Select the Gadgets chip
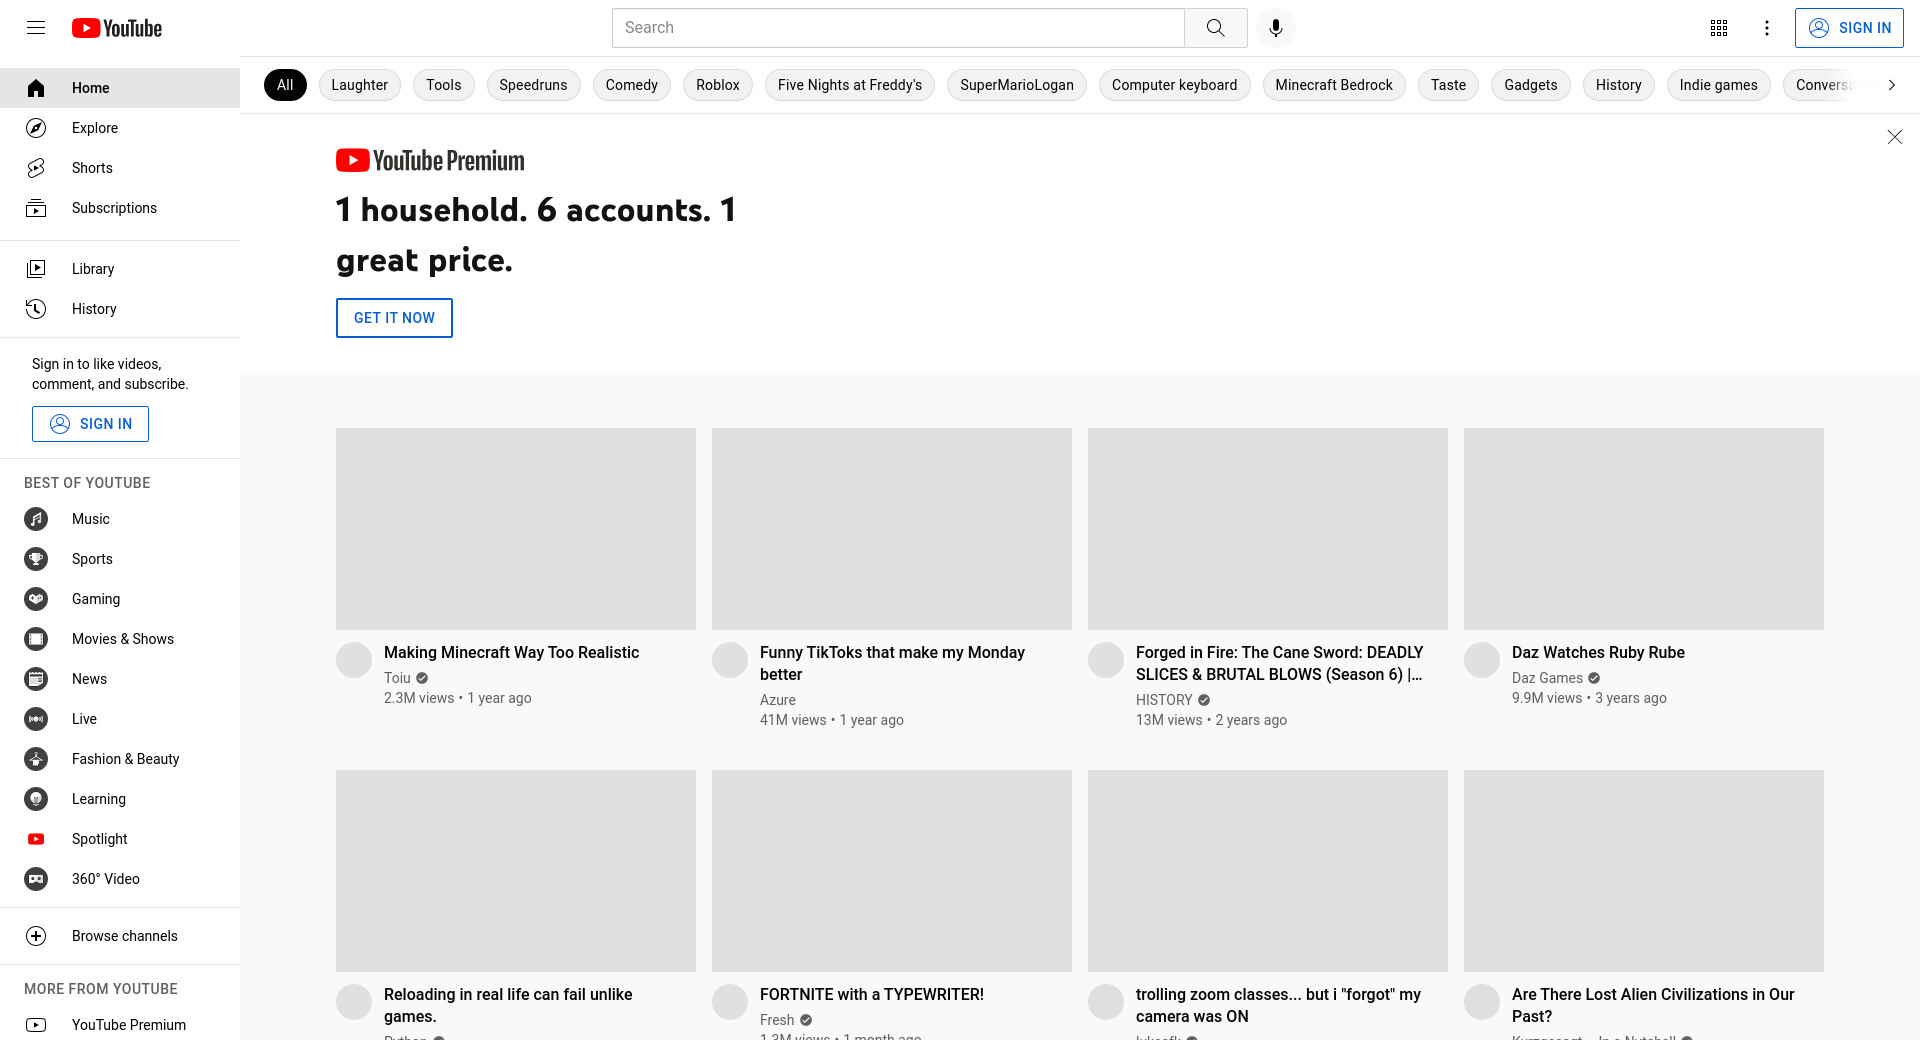 (x=1531, y=85)
